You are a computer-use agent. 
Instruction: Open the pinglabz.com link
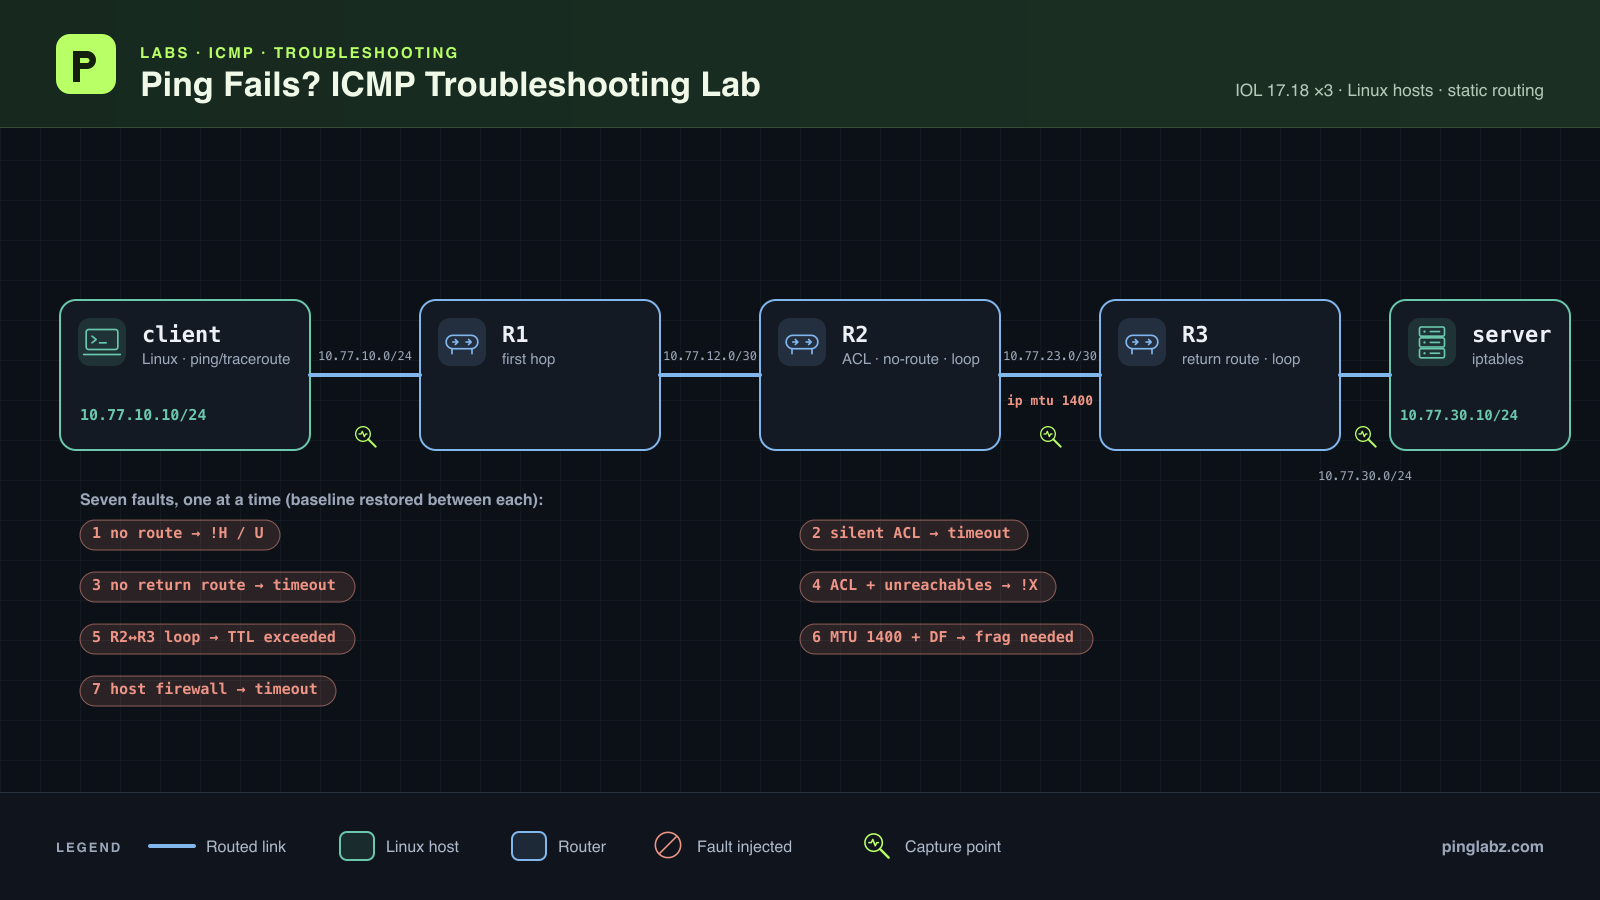pyautogui.click(x=1492, y=846)
